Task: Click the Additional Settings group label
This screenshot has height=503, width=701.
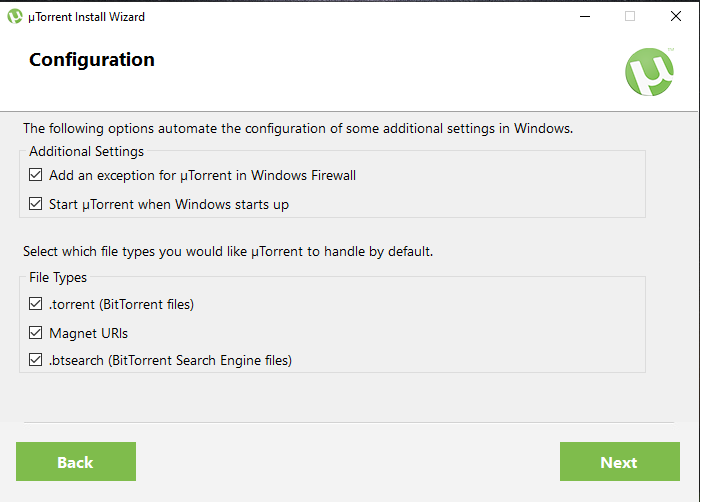Action: pyautogui.click(x=87, y=151)
